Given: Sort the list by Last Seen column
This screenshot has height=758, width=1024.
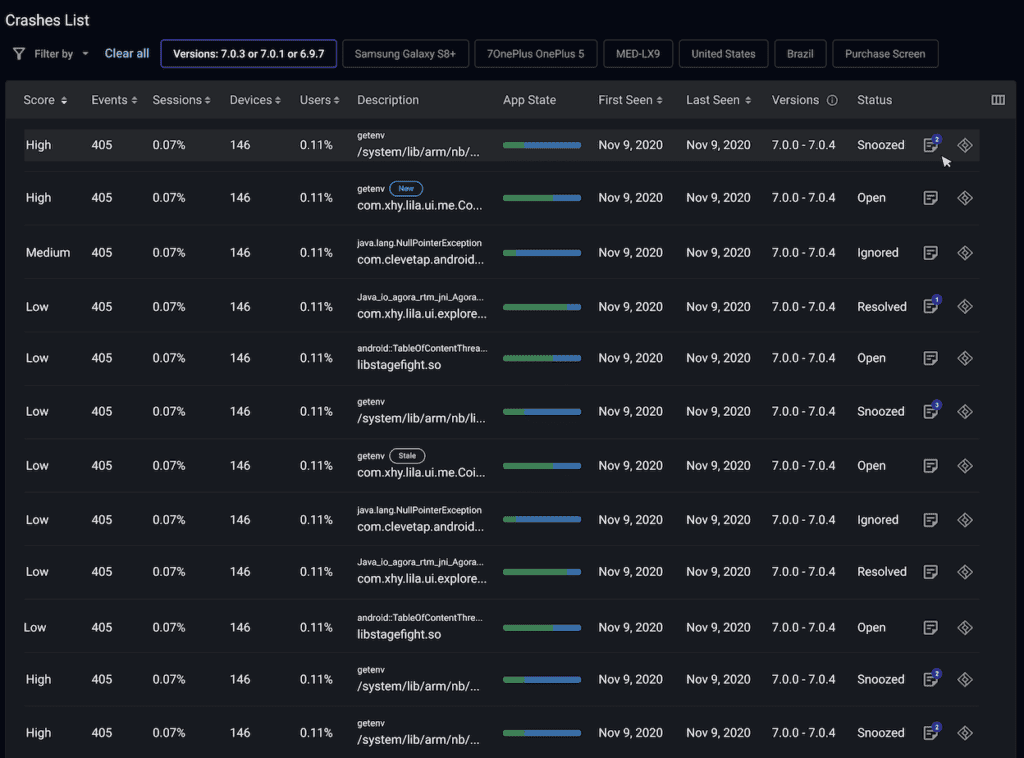Looking at the screenshot, I should [716, 100].
